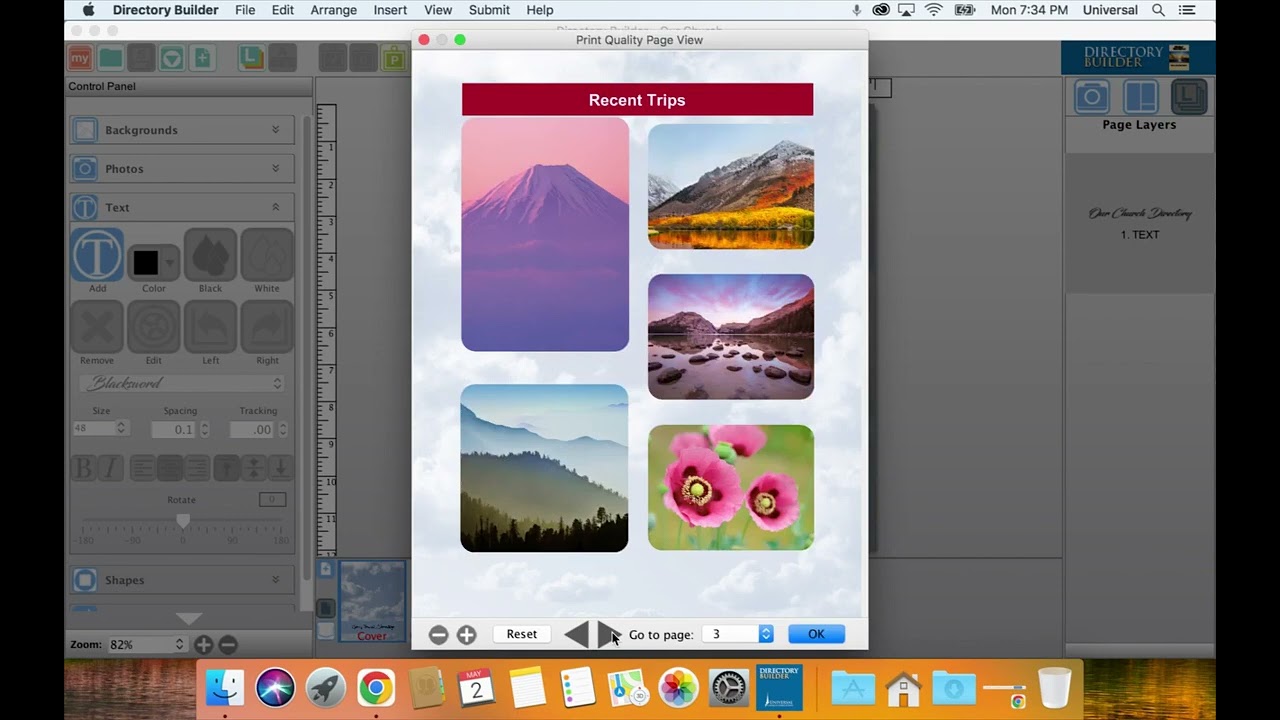Open the View menu
Screen dimensions: 1280x720
click(x=438, y=10)
